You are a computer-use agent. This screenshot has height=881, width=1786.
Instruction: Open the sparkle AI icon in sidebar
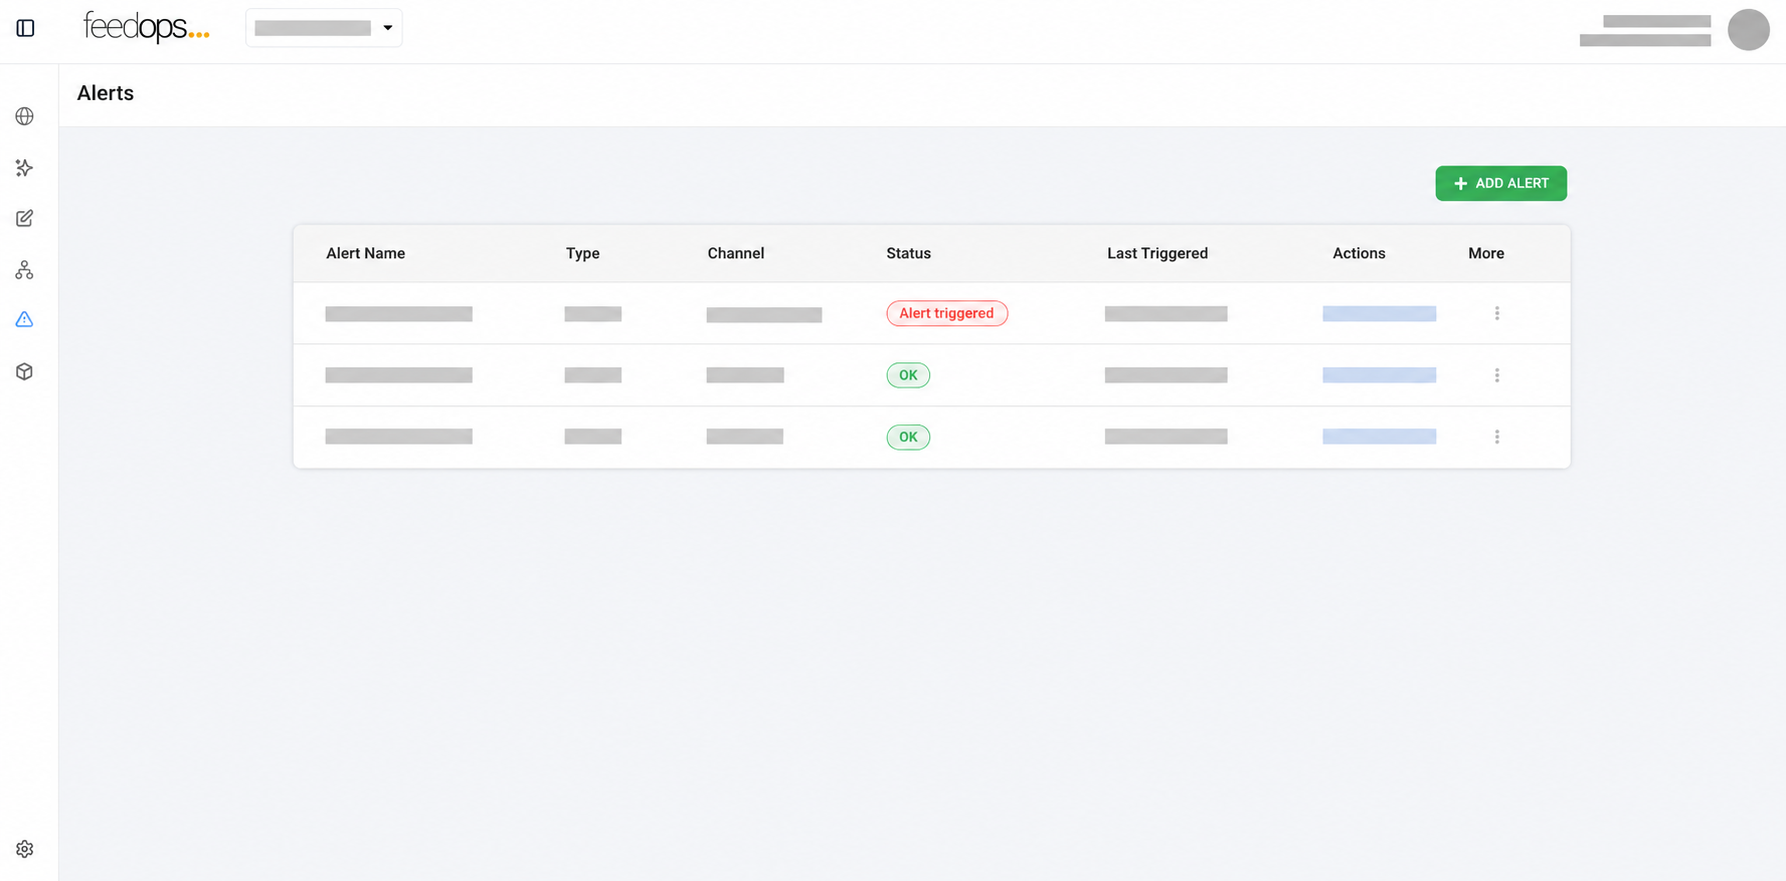25,167
